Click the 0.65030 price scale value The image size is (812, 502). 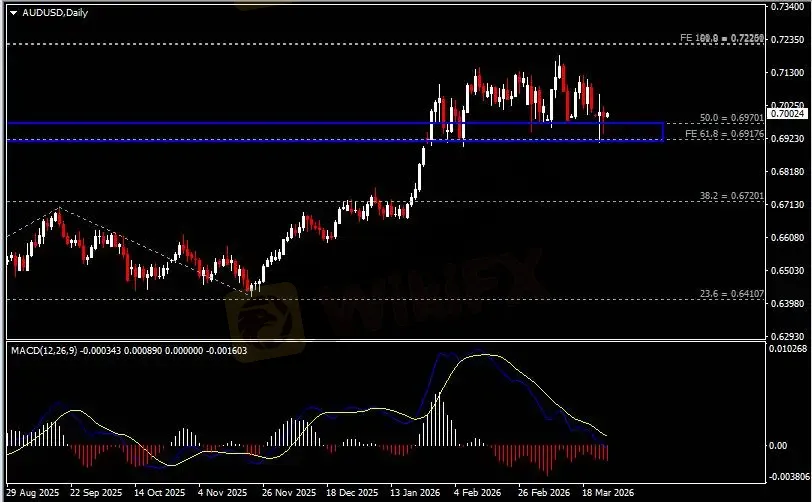click(x=788, y=270)
